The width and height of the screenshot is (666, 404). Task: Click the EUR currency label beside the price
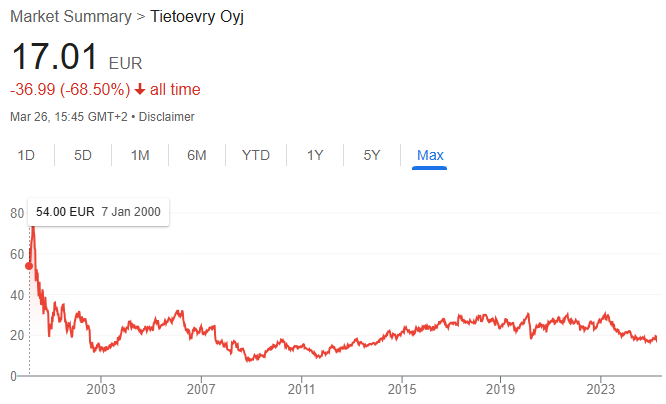point(125,64)
